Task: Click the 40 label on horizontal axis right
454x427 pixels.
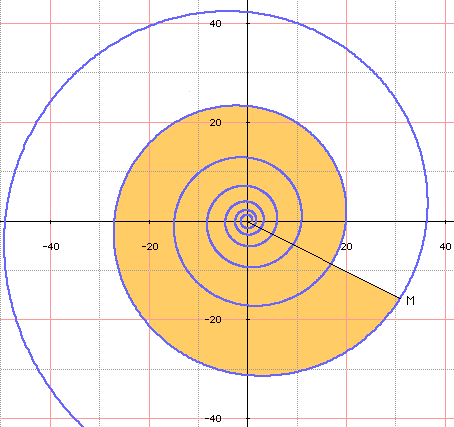Action: (x=446, y=247)
